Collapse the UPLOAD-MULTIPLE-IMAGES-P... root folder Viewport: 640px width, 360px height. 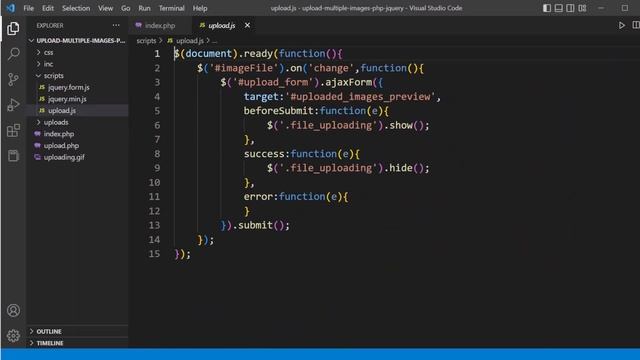pos(78,40)
